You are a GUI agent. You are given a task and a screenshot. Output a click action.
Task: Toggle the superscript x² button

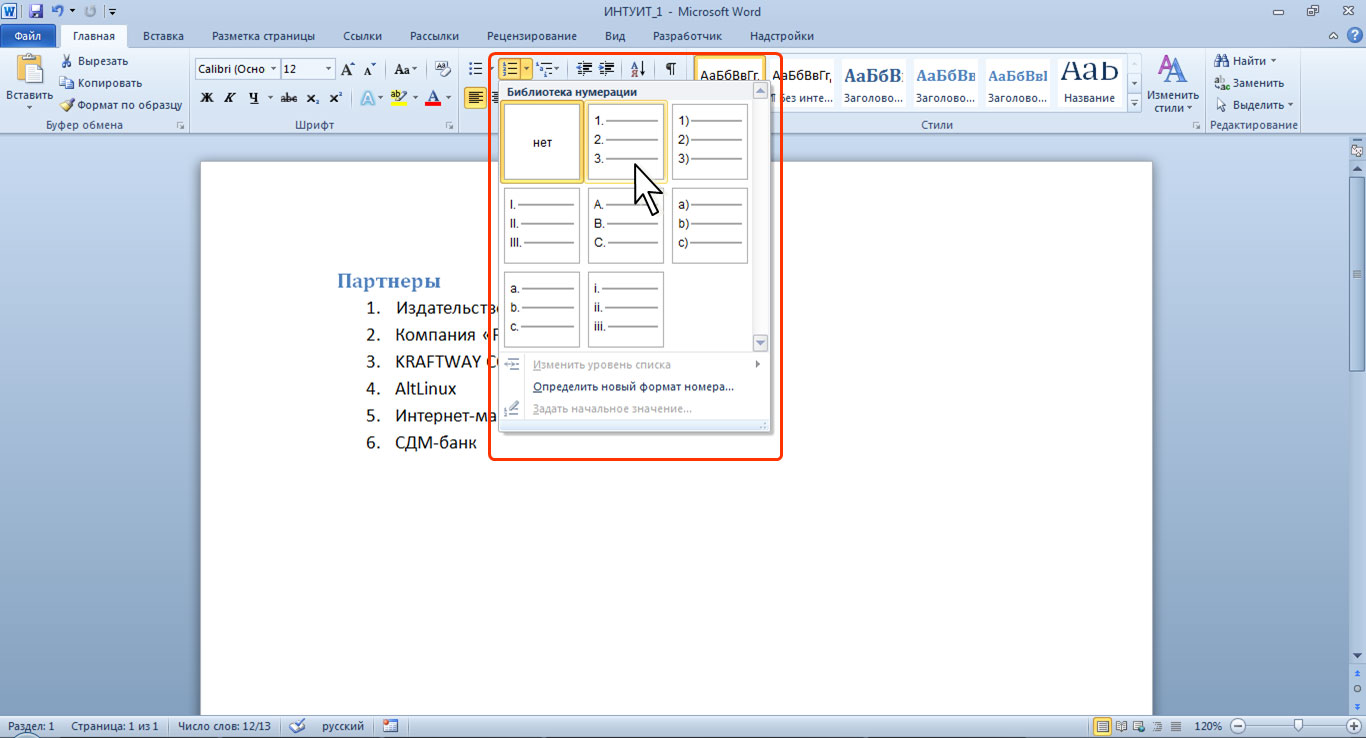pos(336,98)
